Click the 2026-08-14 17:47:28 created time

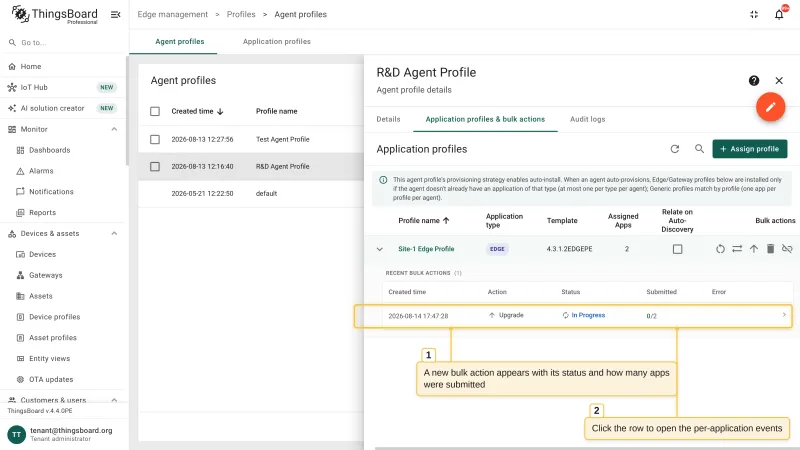(x=418, y=316)
